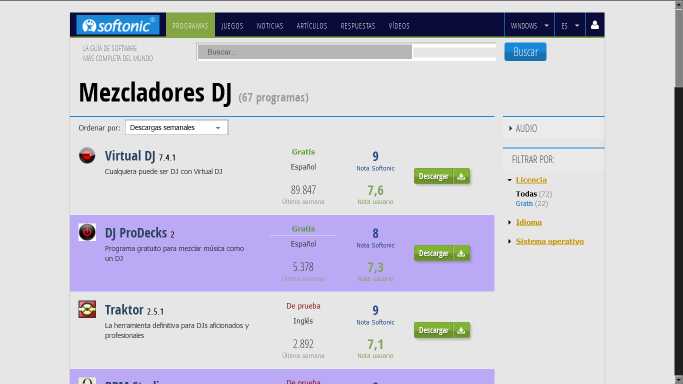This screenshot has height=384, width=683.
Task: Click the blue Buscar button
Action: (525, 52)
